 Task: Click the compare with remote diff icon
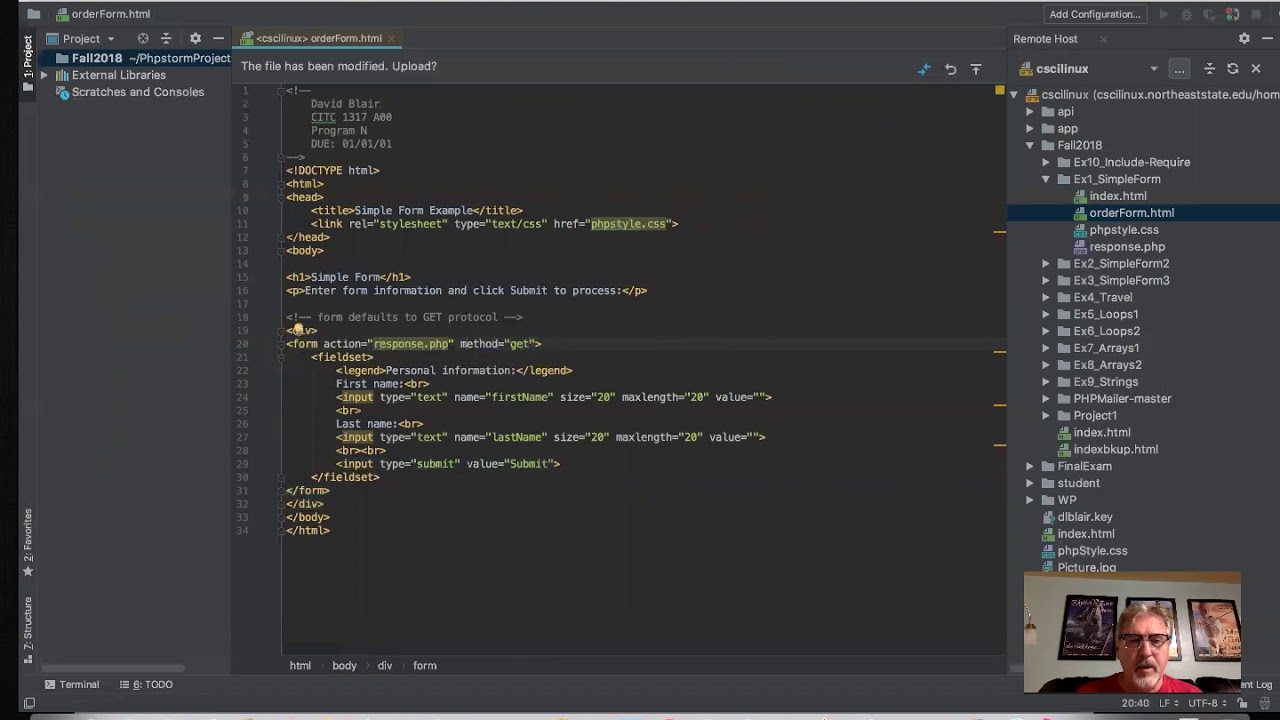pos(924,69)
